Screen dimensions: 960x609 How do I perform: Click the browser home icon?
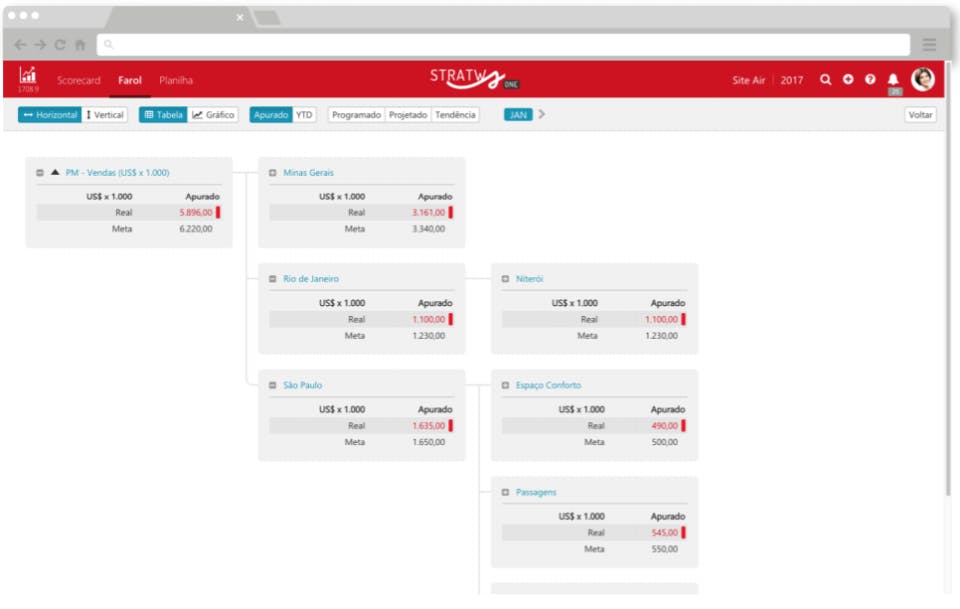point(80,45)
